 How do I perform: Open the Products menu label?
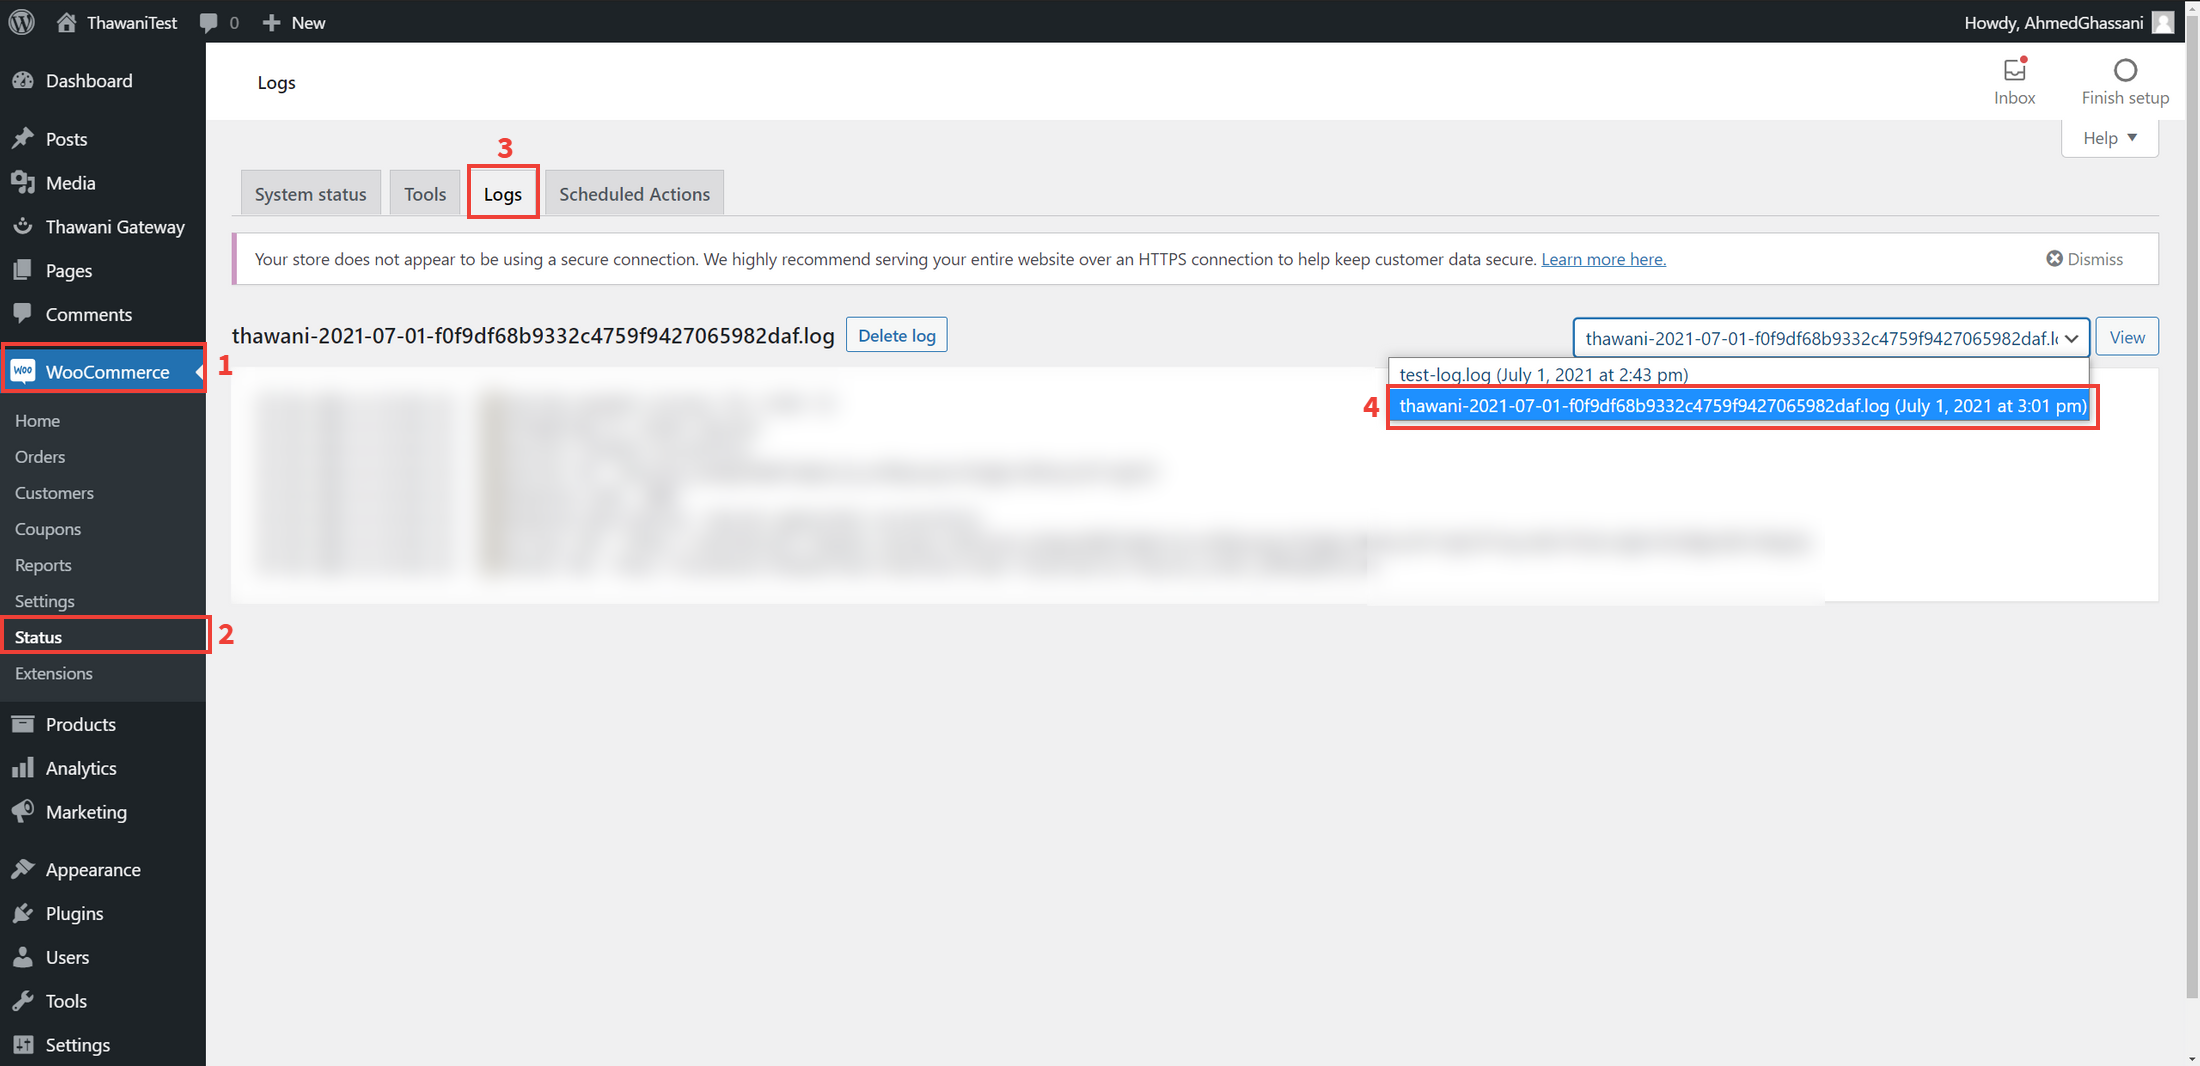81,724
